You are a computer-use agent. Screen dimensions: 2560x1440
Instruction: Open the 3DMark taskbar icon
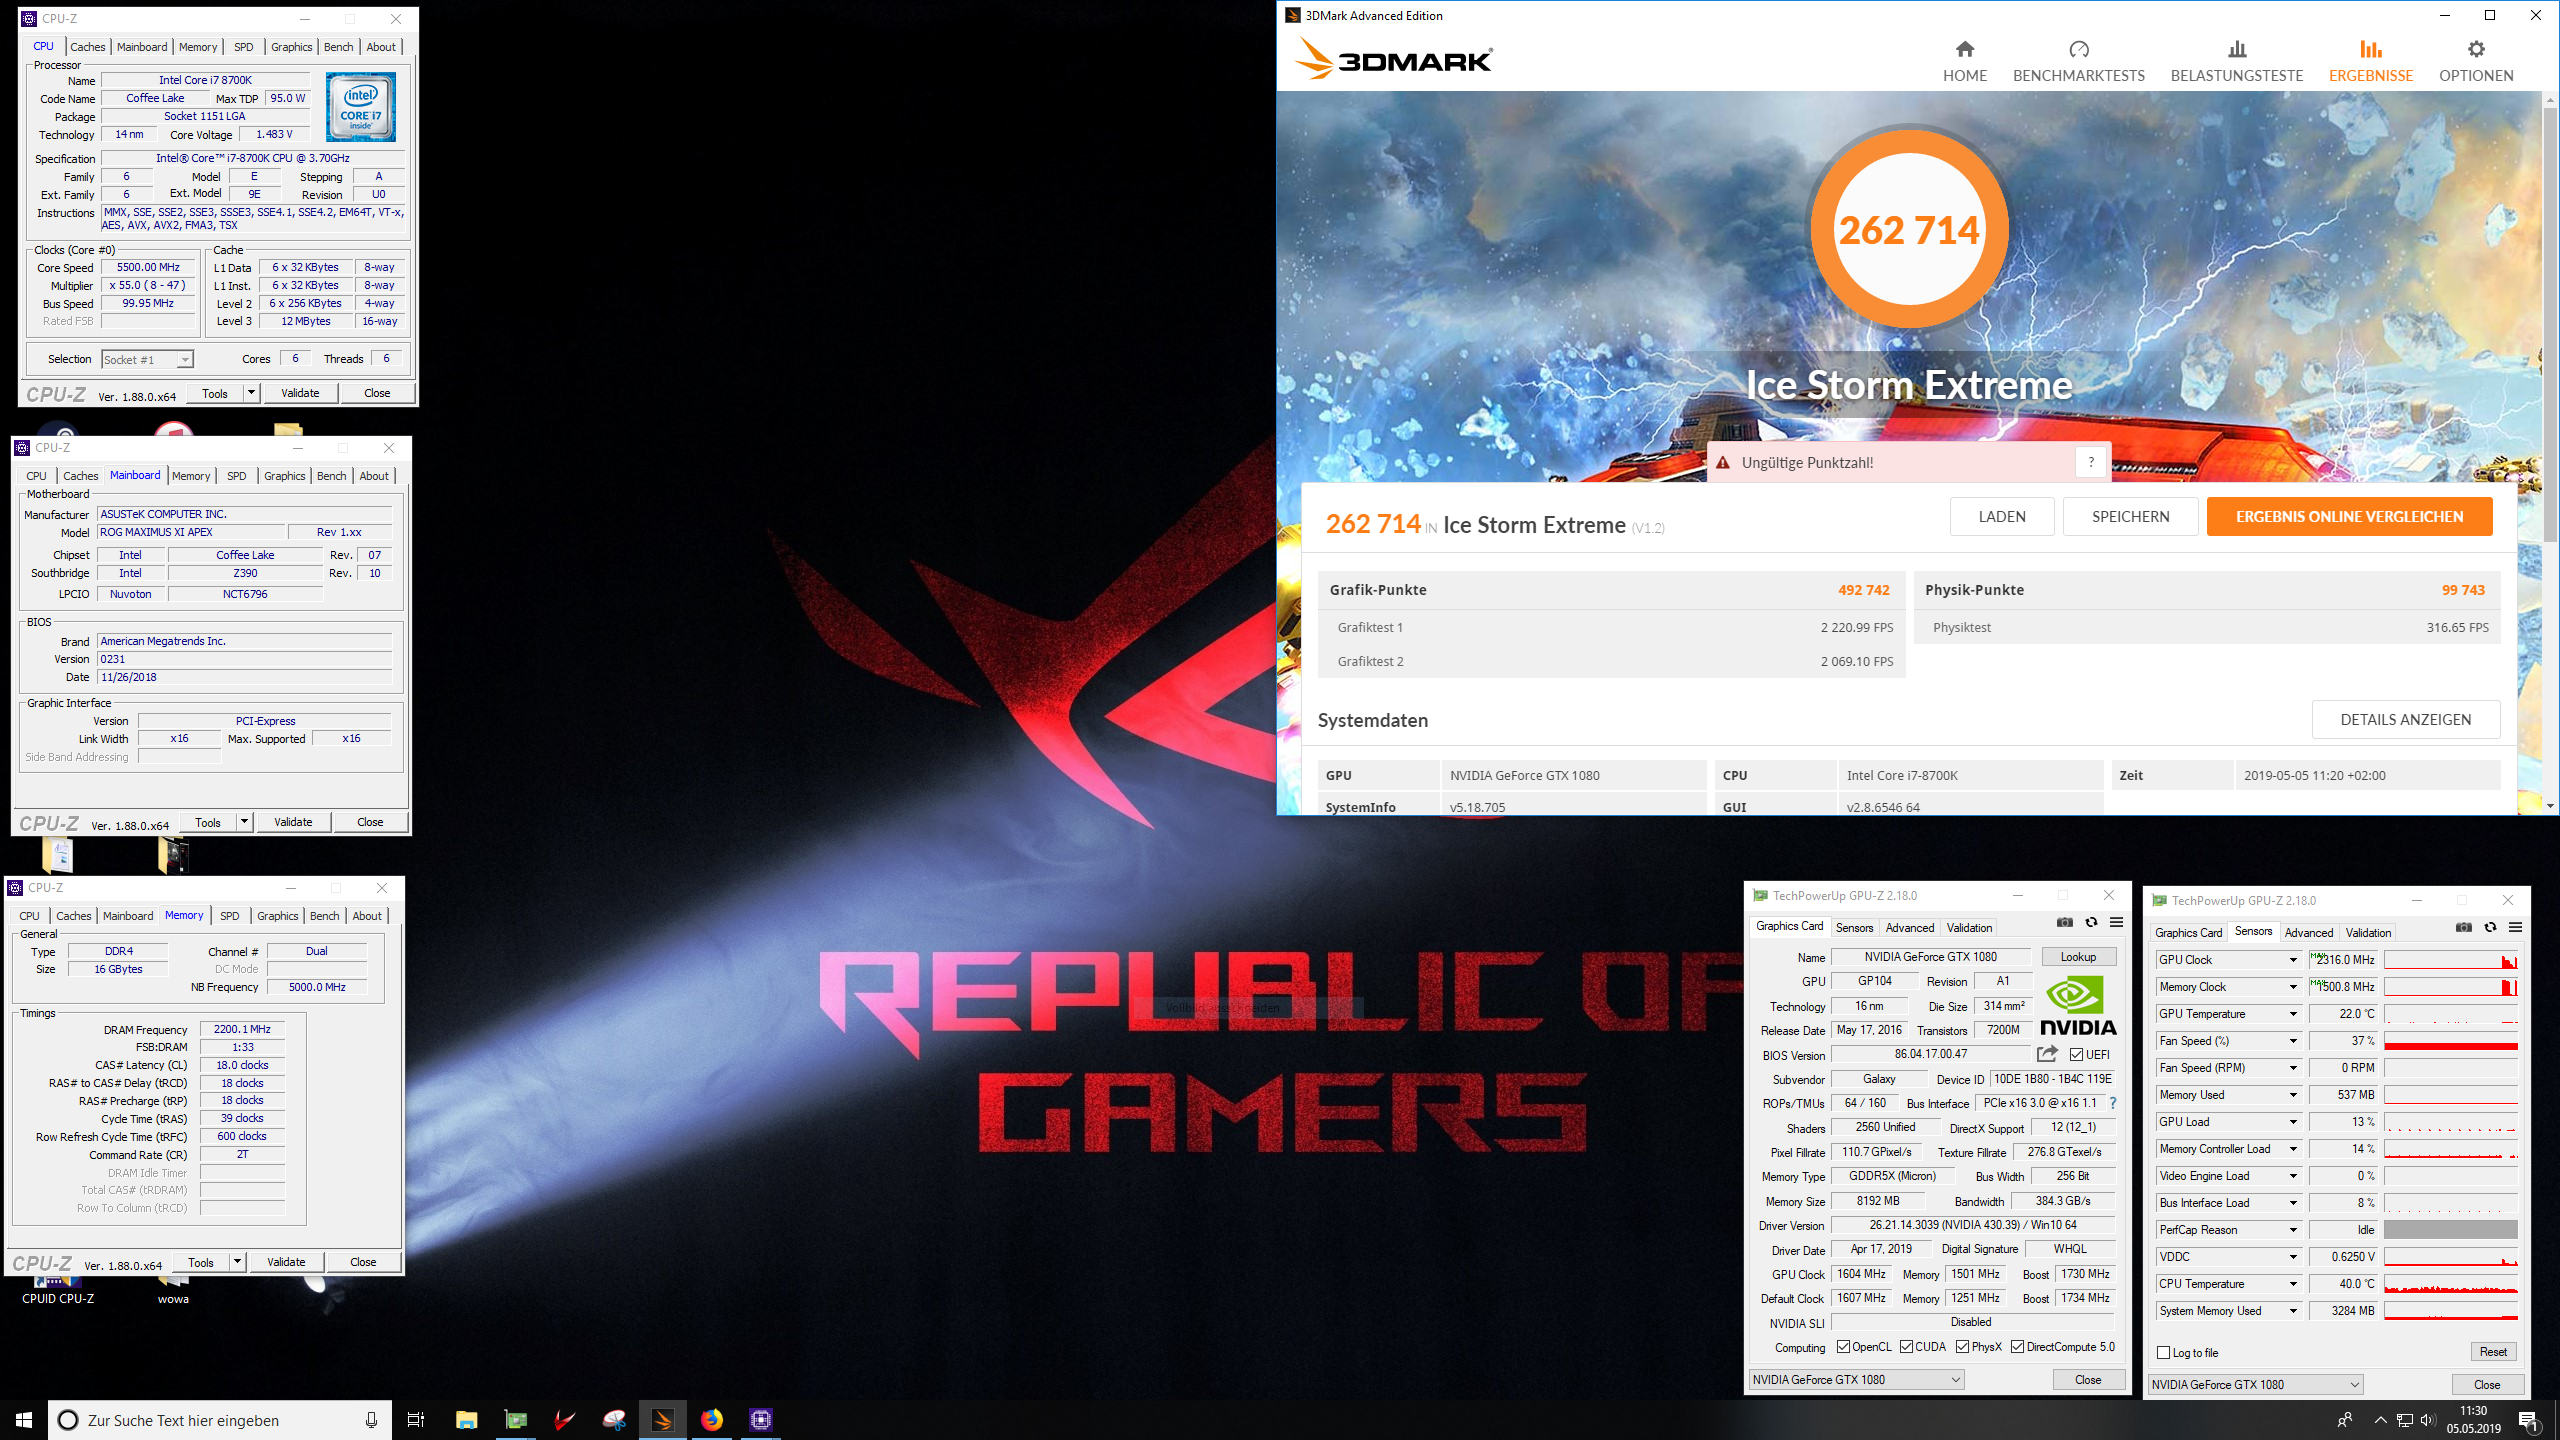pyautogui.click(x=662, y=1420)
